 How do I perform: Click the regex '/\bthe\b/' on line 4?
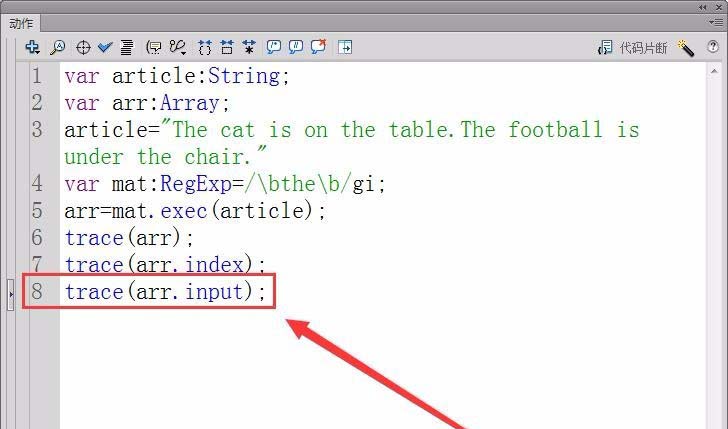(299, 184)
